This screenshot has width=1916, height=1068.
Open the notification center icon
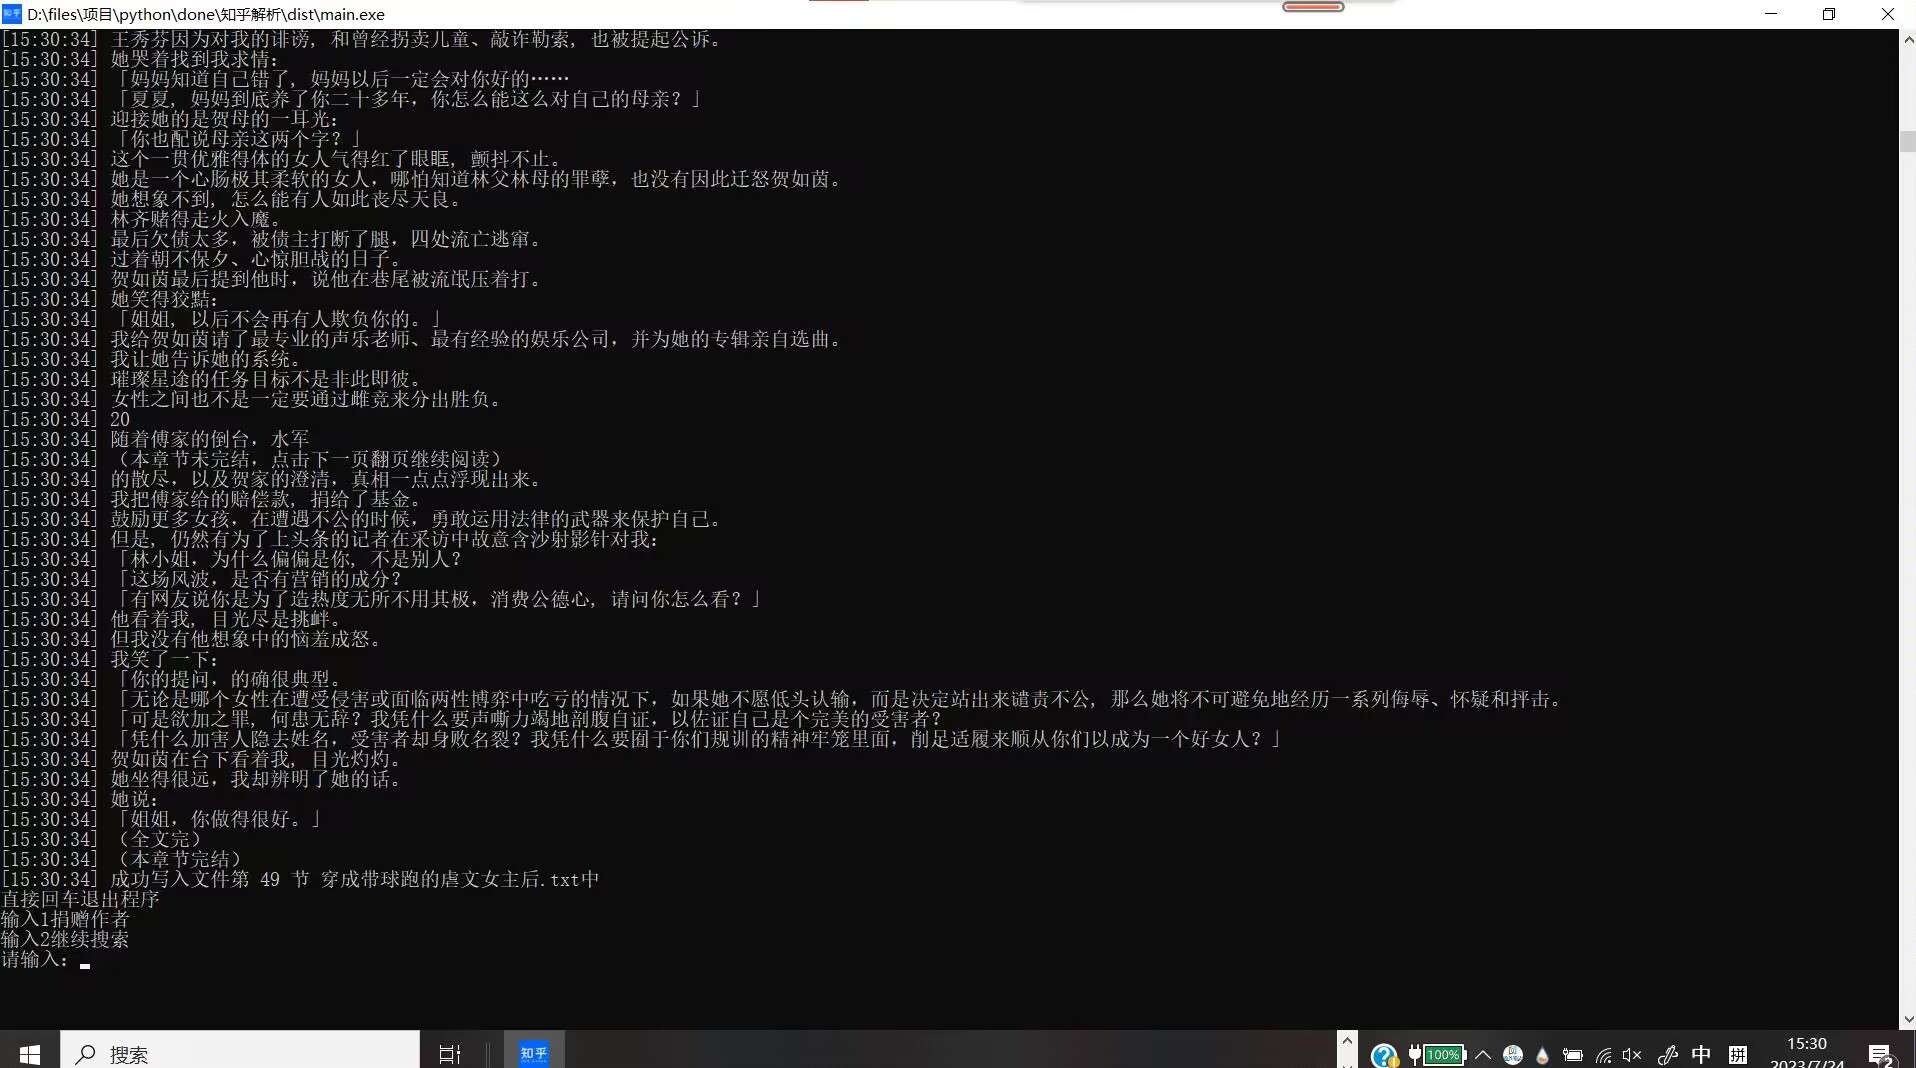click(x=1880, y=1054)
